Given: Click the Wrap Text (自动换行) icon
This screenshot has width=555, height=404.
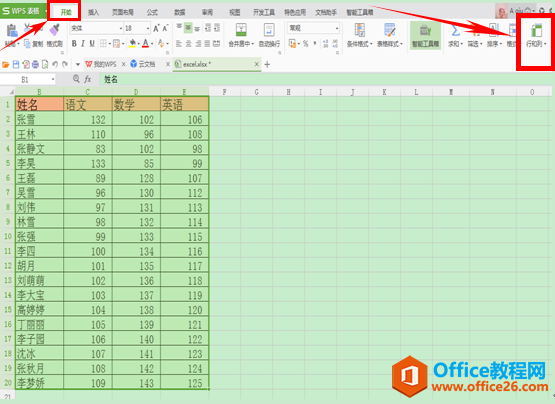Looking at the screenshot, I should pos(269,30).
